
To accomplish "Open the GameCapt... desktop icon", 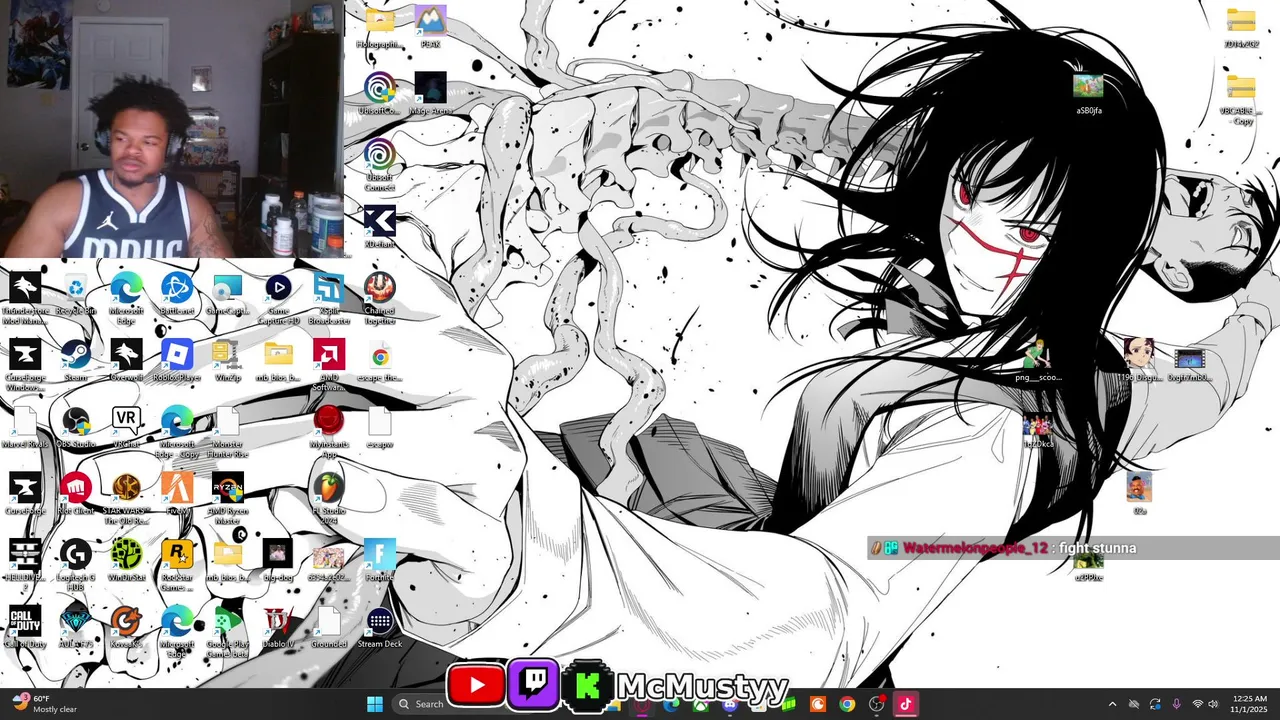I will (228, 294).
